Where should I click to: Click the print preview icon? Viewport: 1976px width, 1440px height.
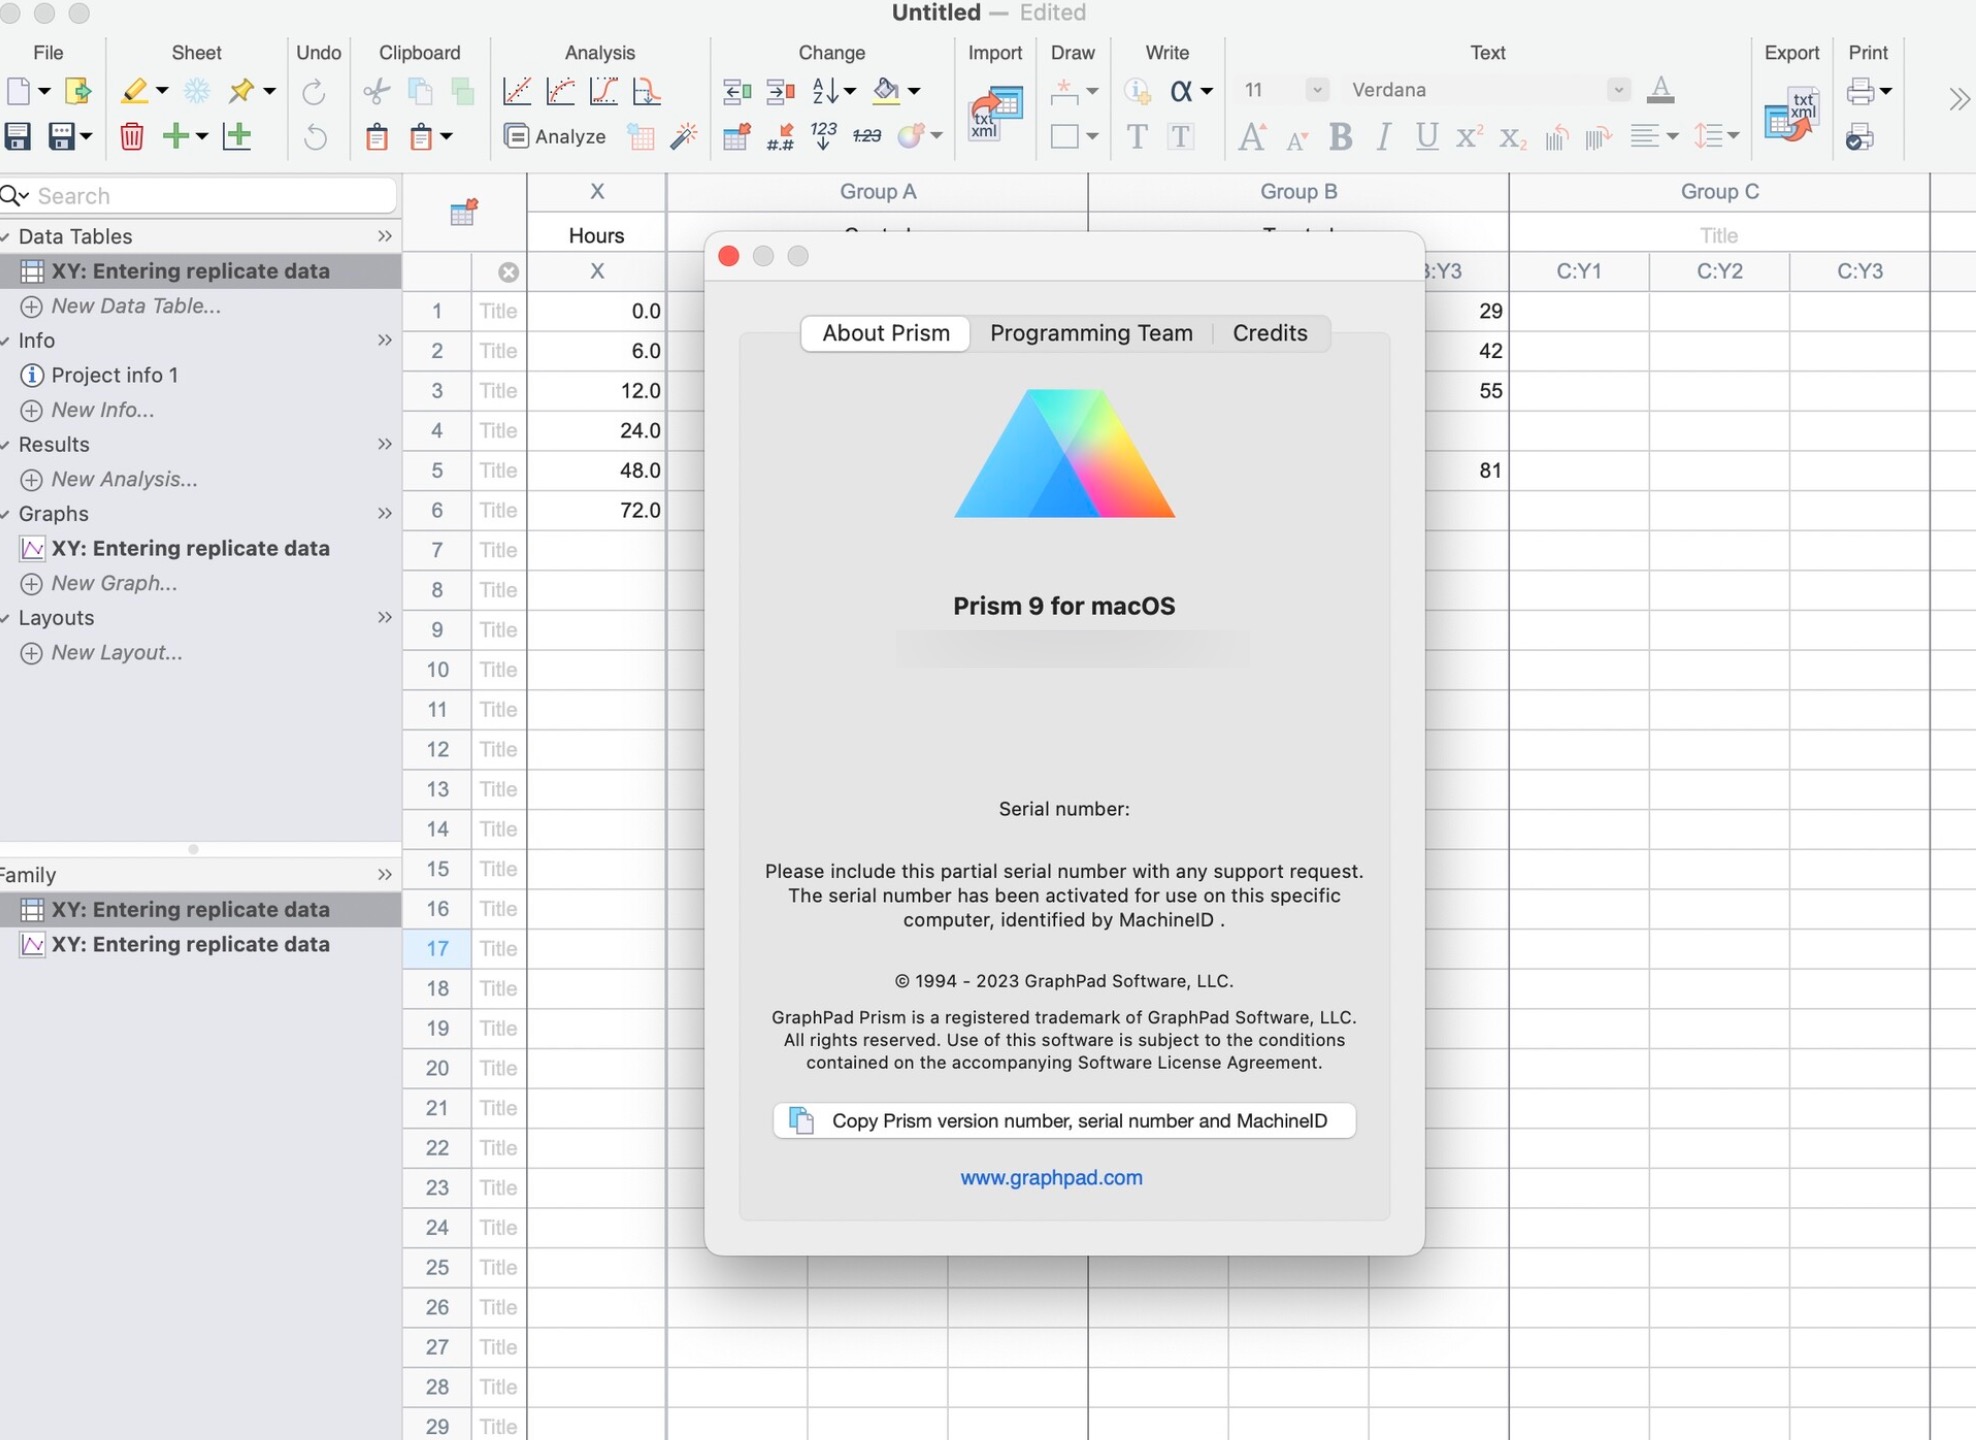(x=1860, y=137)
